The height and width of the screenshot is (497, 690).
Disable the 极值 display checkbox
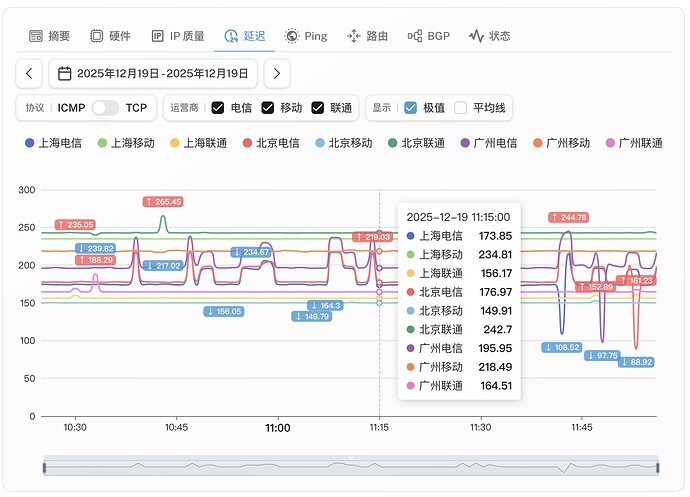click(x=411, y=108)
